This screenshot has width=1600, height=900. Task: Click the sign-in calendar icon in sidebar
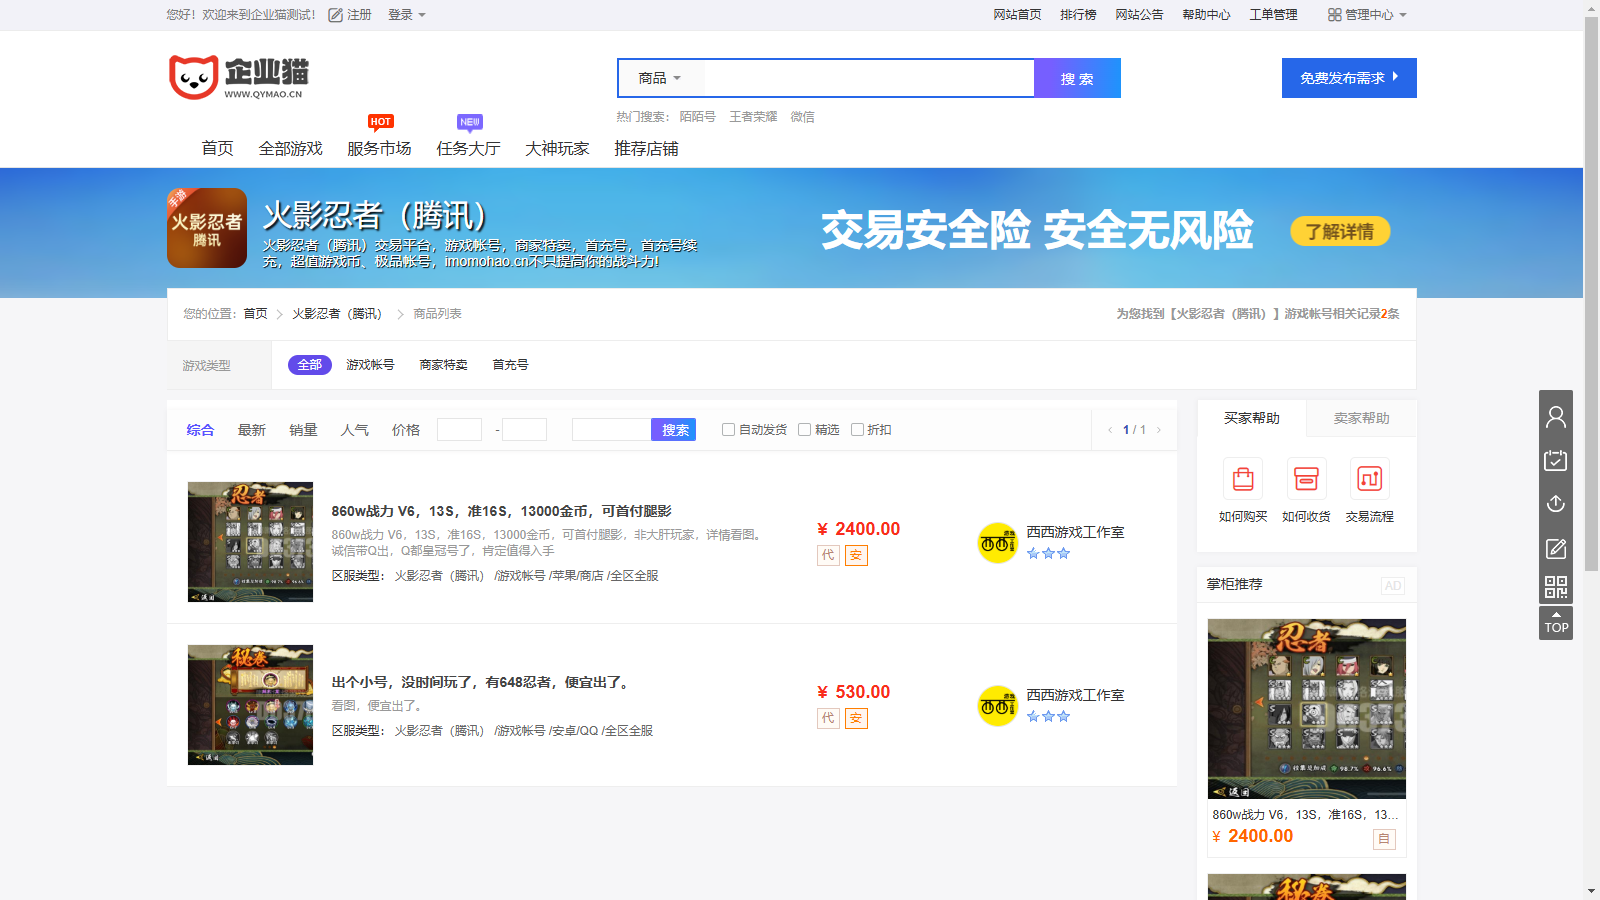[1556, 461]
